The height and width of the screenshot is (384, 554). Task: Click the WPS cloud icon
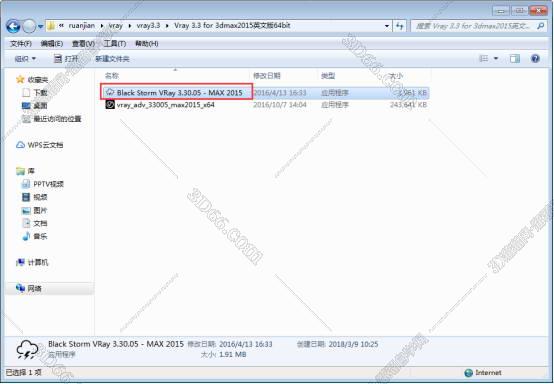point(20,145)
